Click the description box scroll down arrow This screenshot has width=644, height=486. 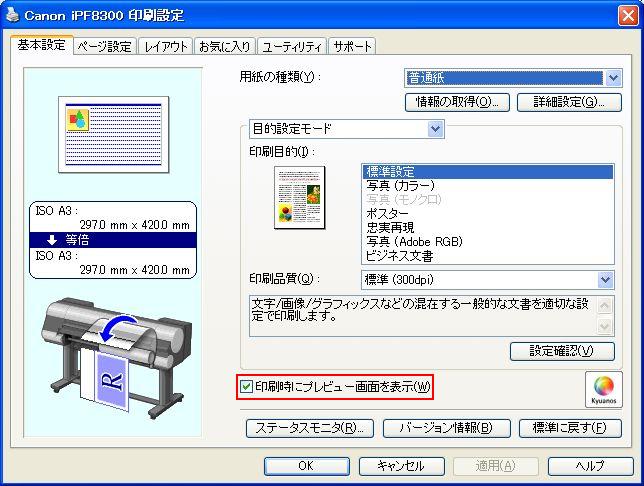click(x=605, y=326)
